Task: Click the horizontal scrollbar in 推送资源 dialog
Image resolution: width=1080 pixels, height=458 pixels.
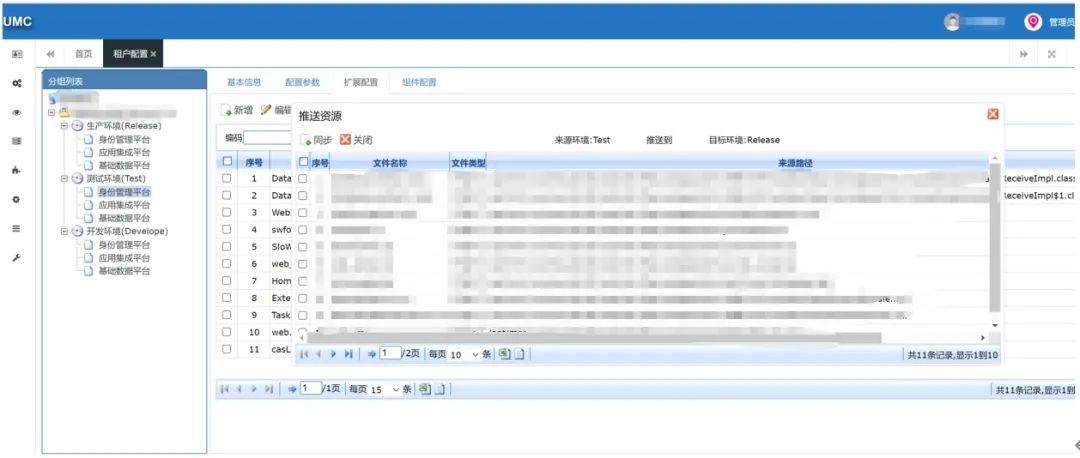Action: 594,337
